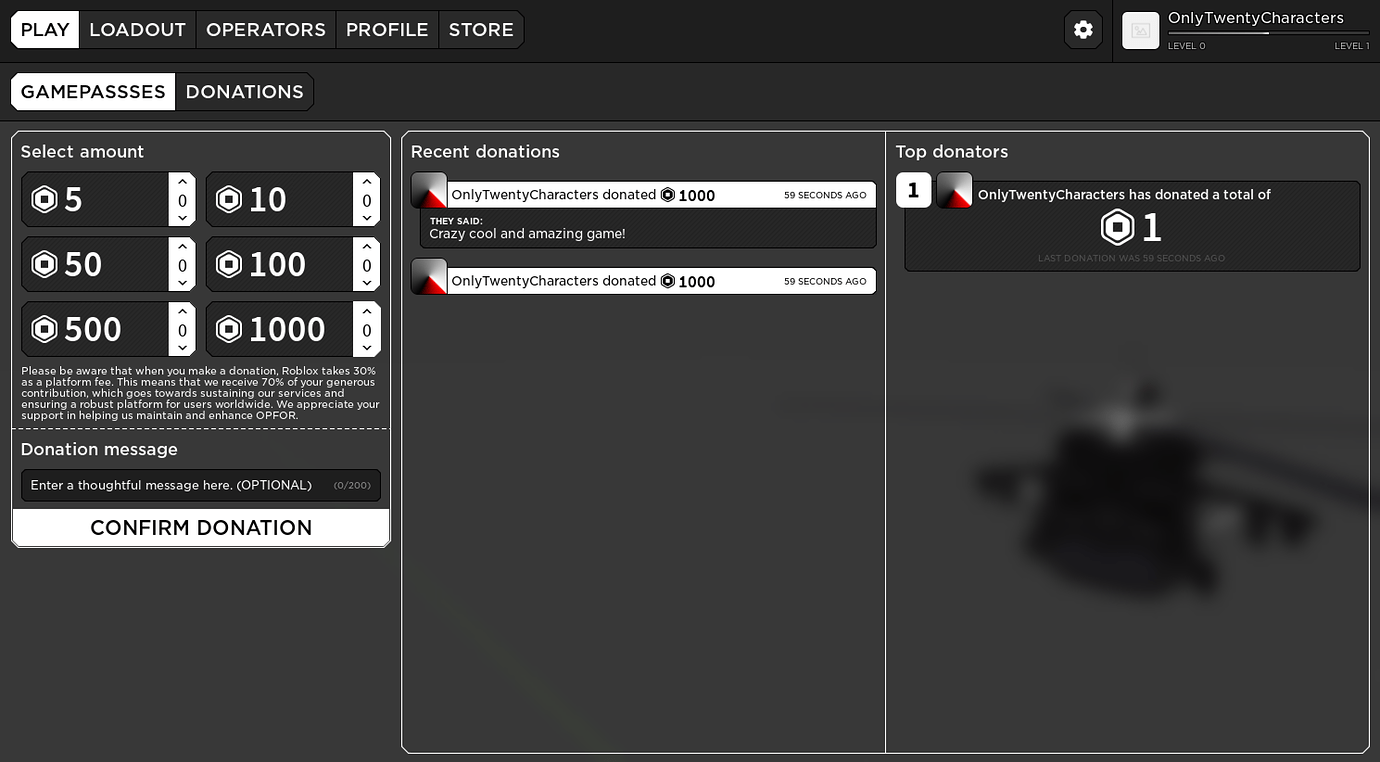Confirm the donation
Viewport: 1380px width, 762px height.
point(201,528)
